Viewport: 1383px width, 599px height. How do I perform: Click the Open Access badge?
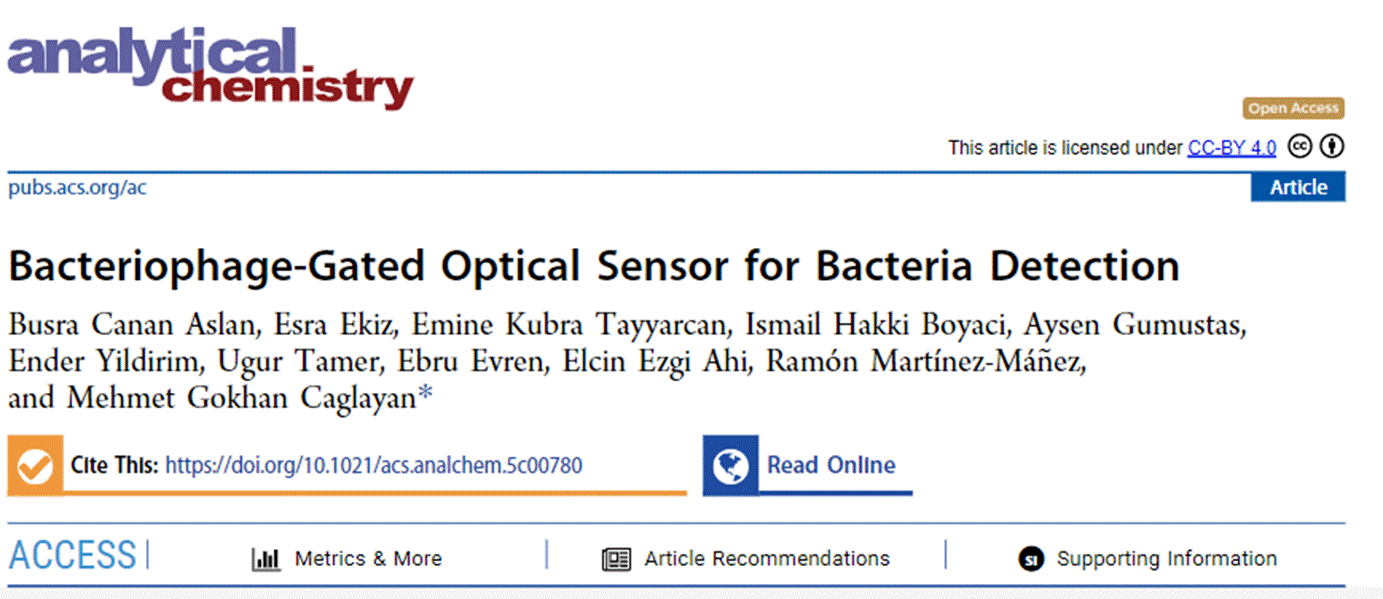1293,108
